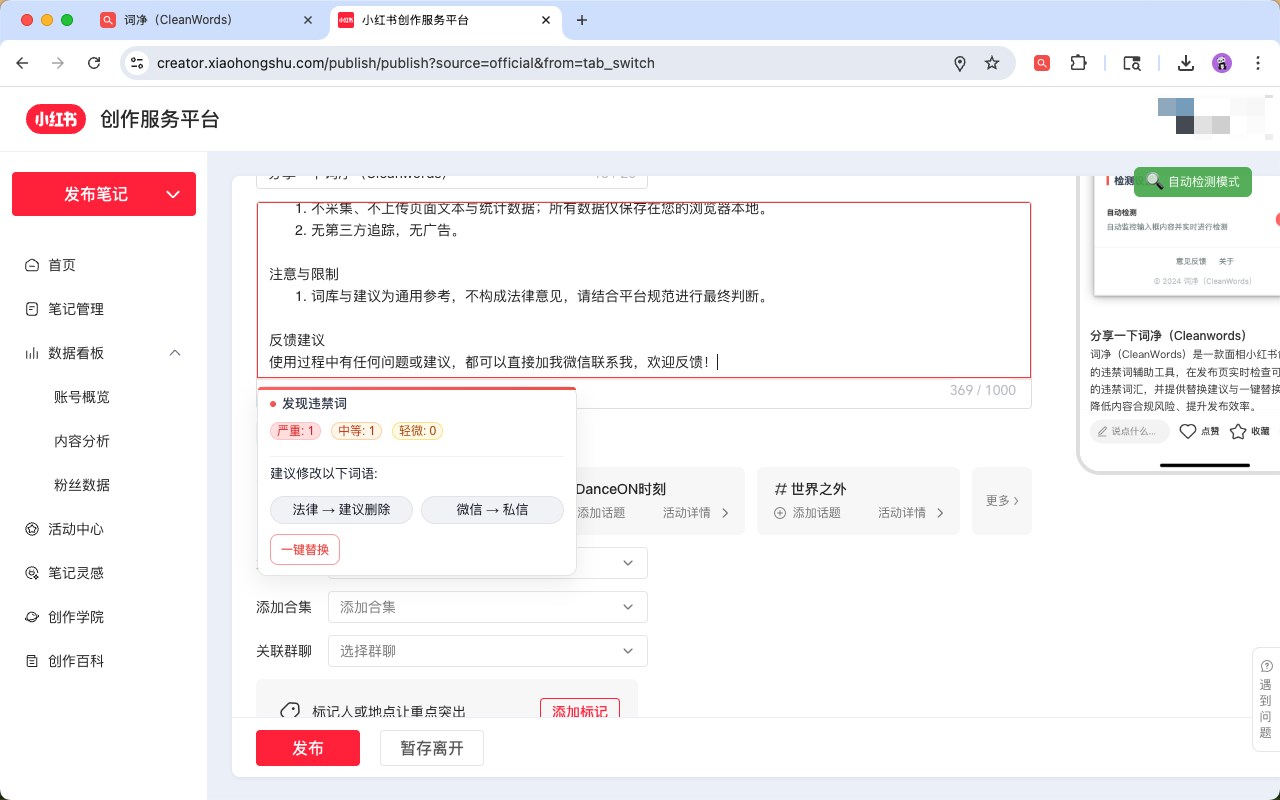Click the 分享一下词净 (Cleanwords) preview title

coord(1168,336)
